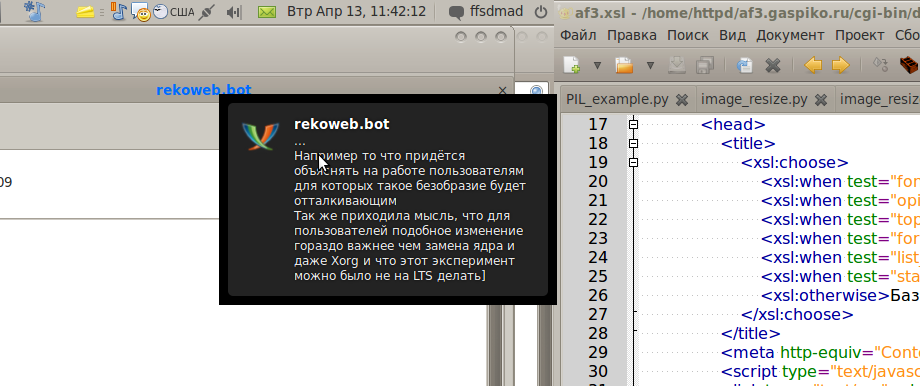This screenshot has width=920, height=386.
Task: Navigate forward with the right yellow arrow
Action: (840, 65)
